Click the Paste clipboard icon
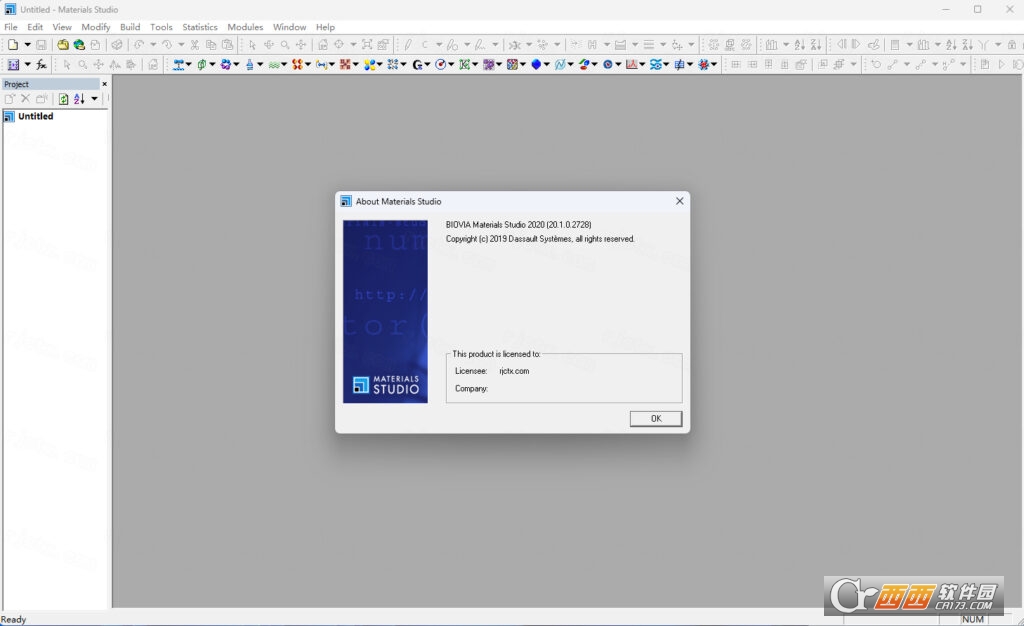This screenshot has width=1024, height=626. [227, 44]
